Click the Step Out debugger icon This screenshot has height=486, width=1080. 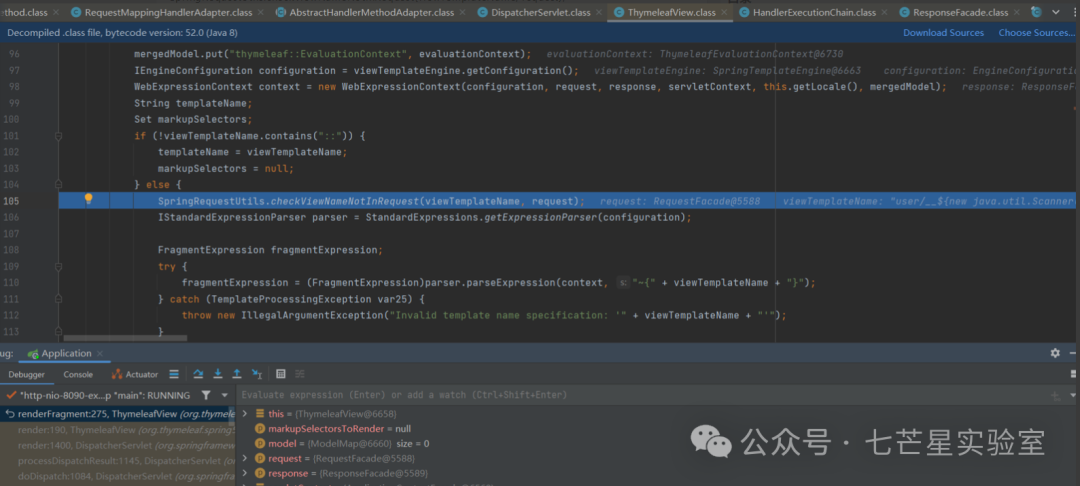click(237, 374)
